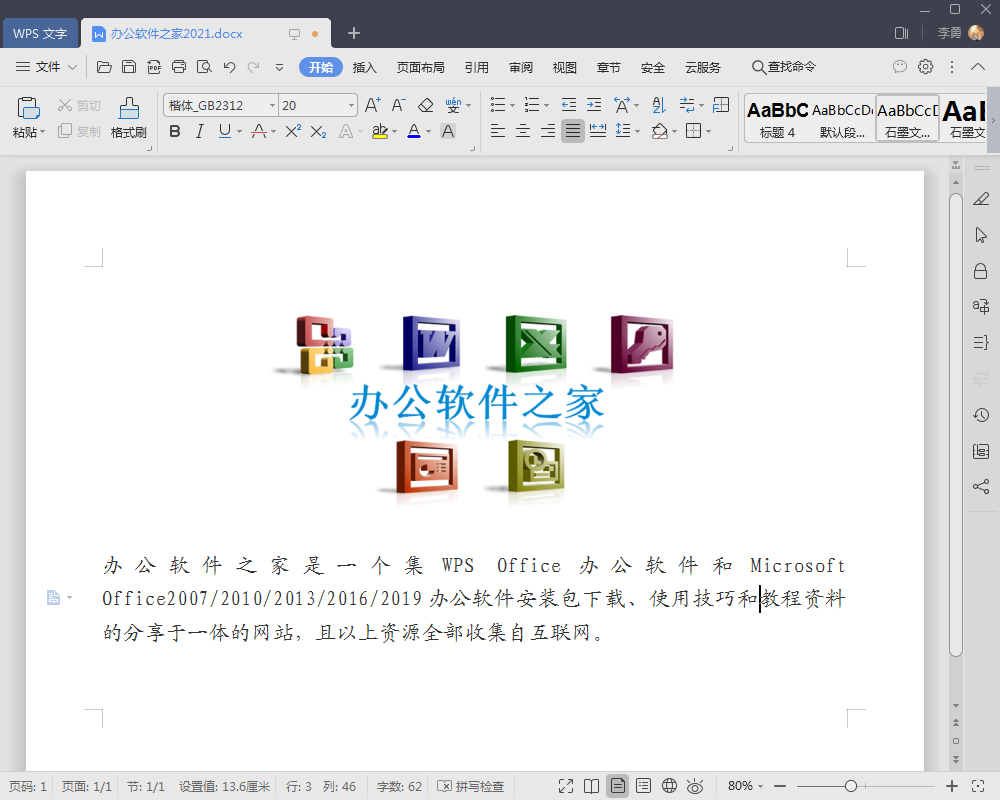
Task: Save the document with the floppy icon
Action: pyautogui.click(x=129, y=67)
